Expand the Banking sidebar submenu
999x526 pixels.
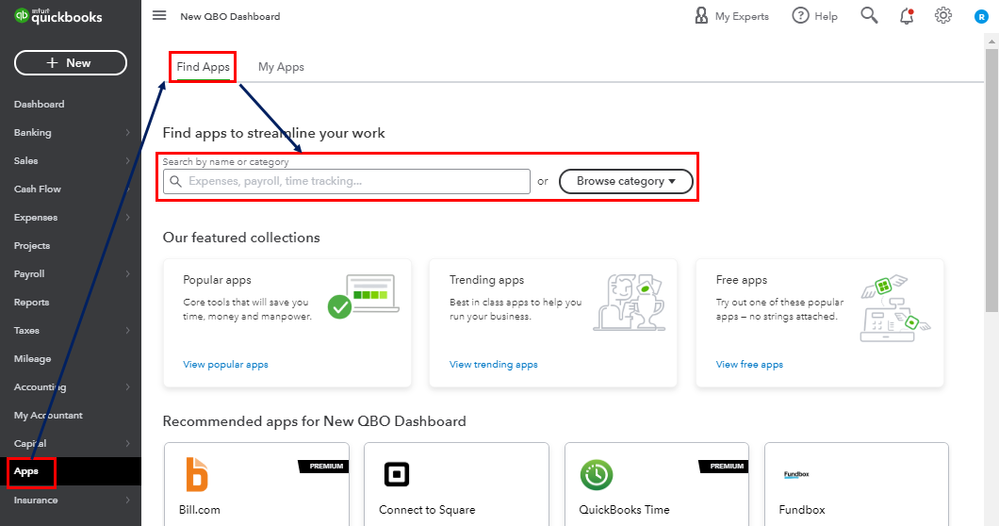click(x=127, y=133)
